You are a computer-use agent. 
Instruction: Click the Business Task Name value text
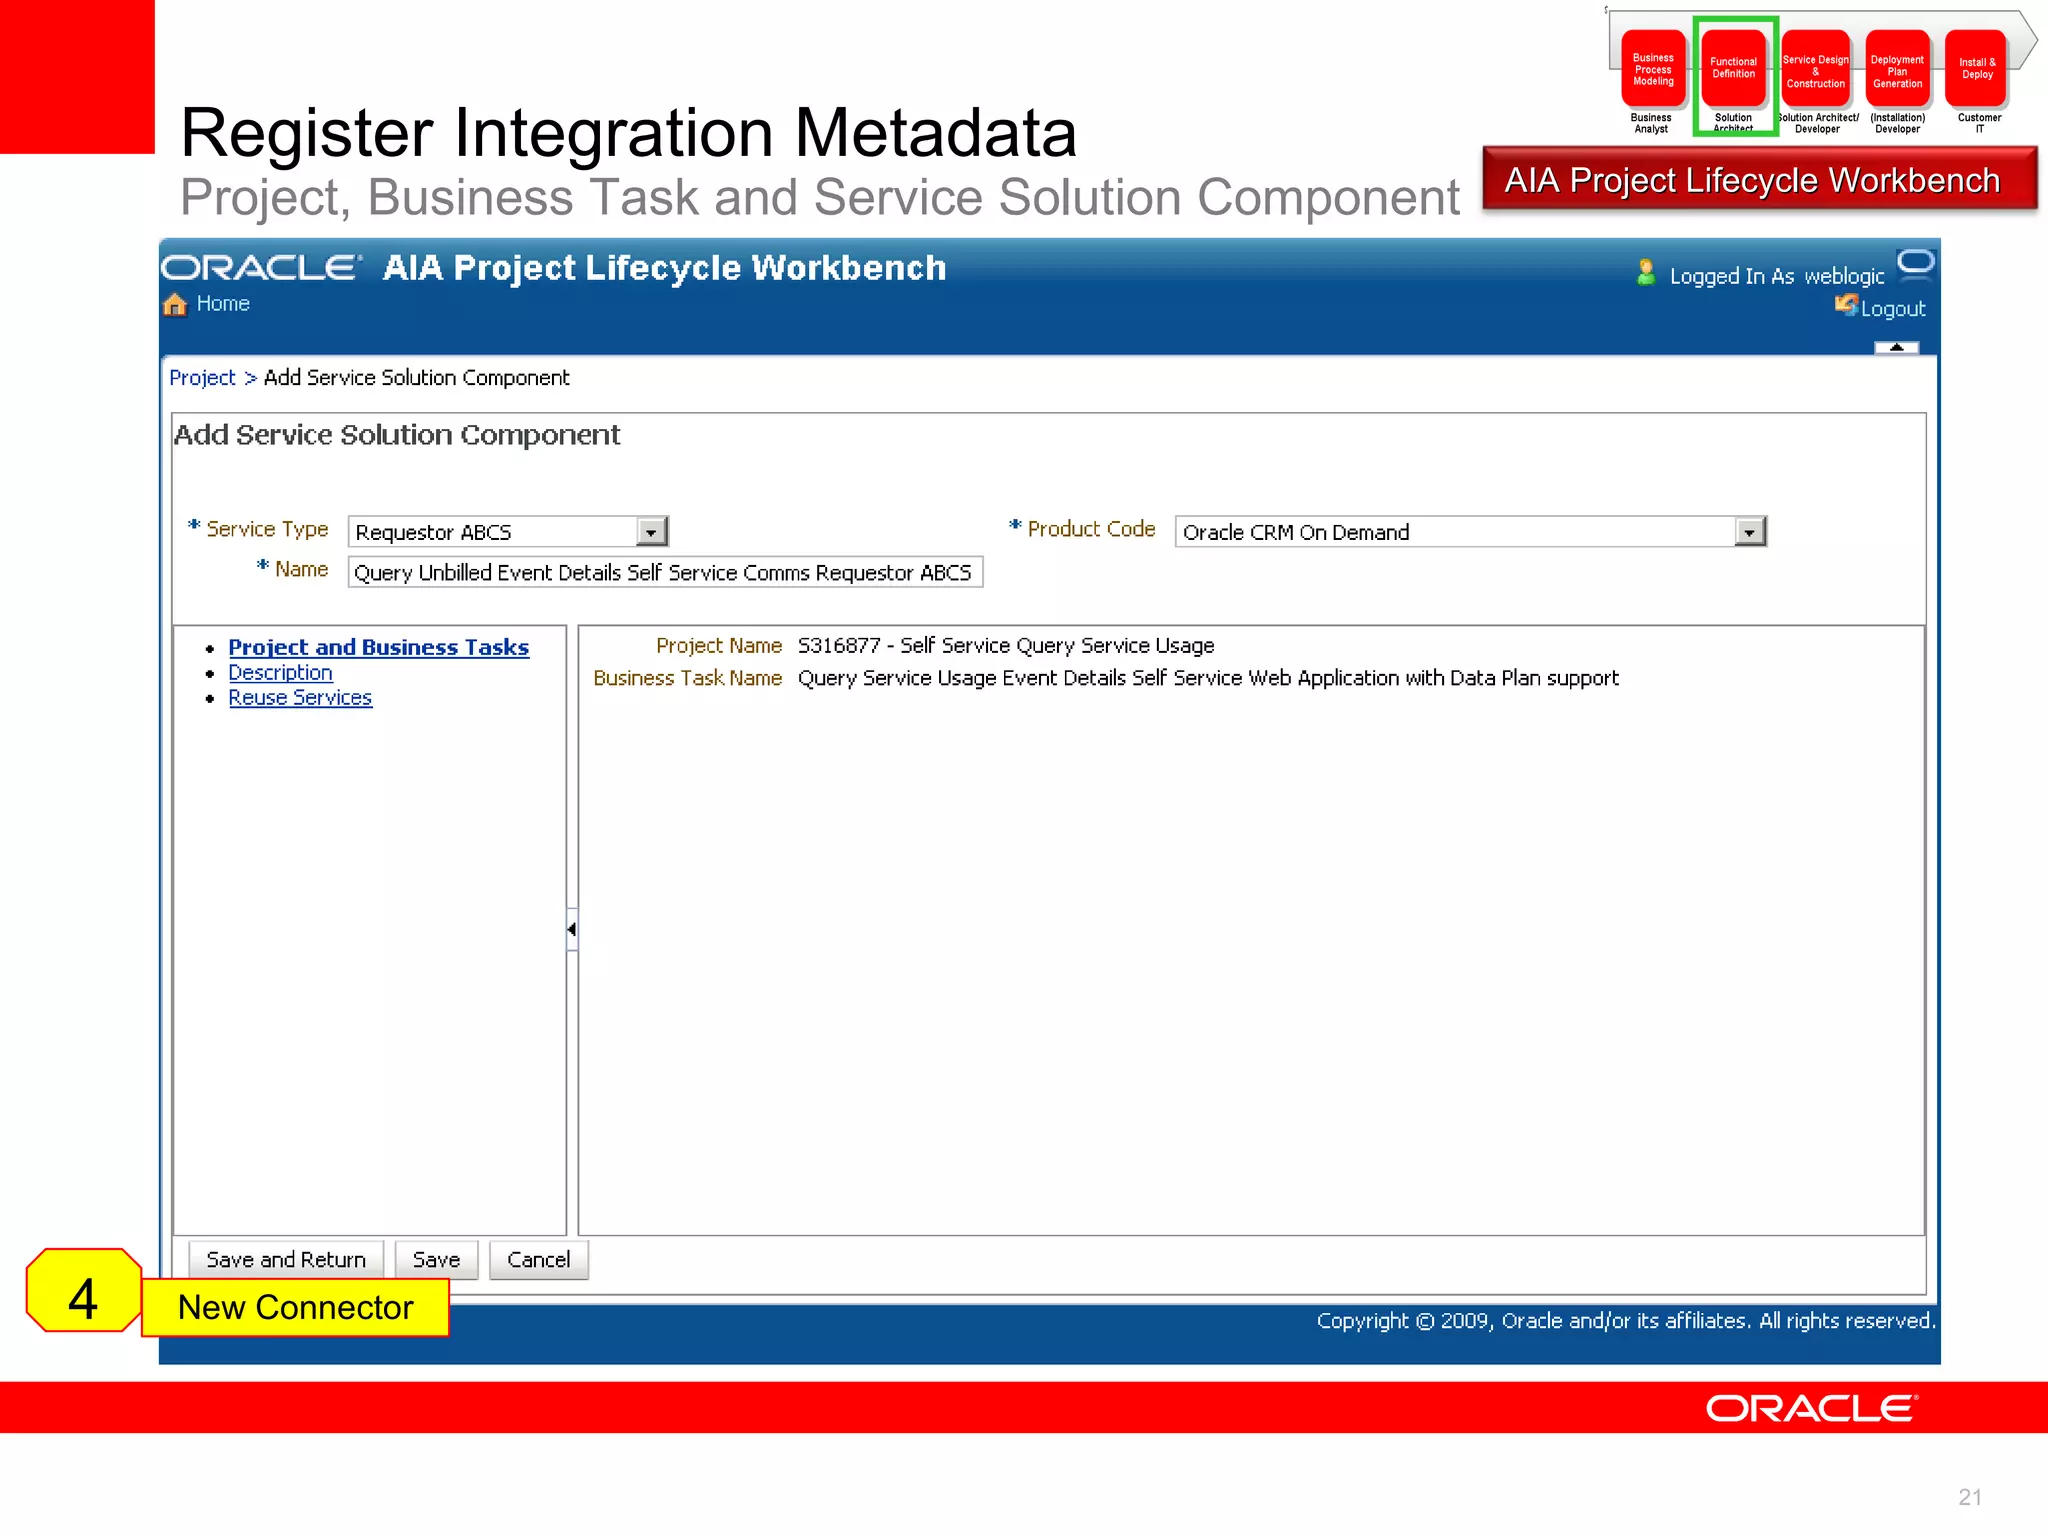[1208, 678]
